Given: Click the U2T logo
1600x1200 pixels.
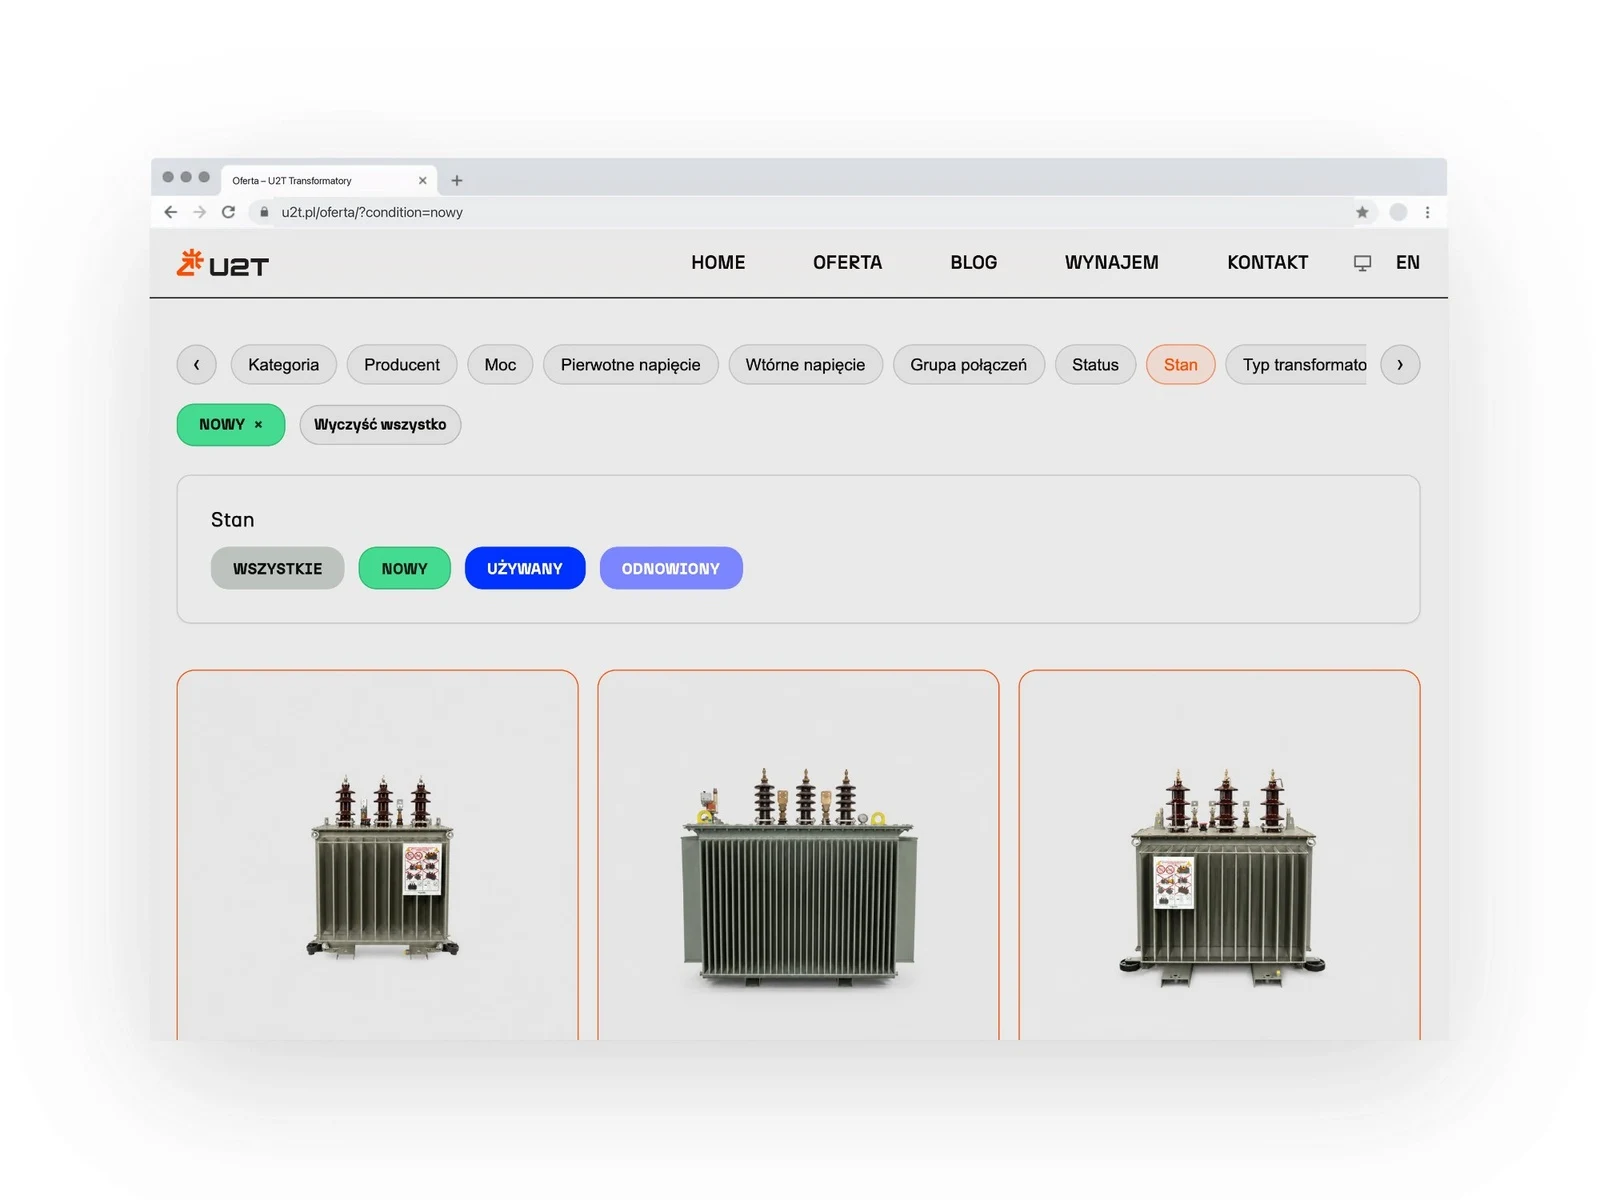Looking at the screenshot, I should coord(223,263).
